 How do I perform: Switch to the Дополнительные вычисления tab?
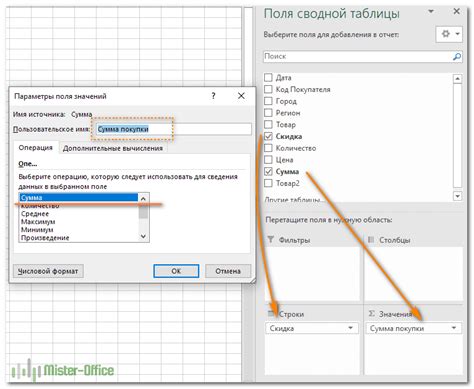pyautogui.click(x=113, y=149)
